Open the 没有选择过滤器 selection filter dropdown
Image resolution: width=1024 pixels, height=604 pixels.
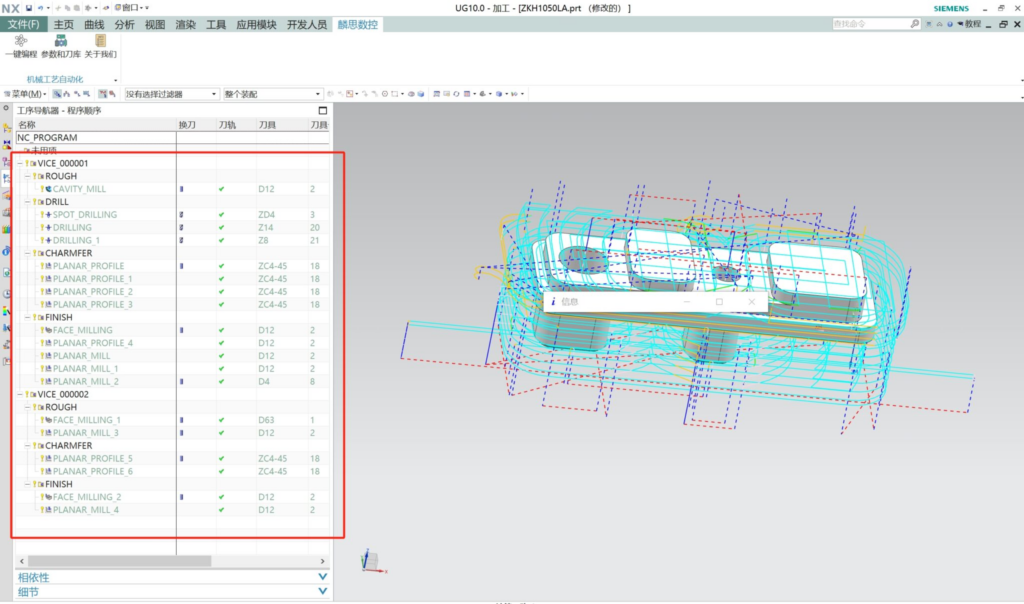[x=171, y=94]
